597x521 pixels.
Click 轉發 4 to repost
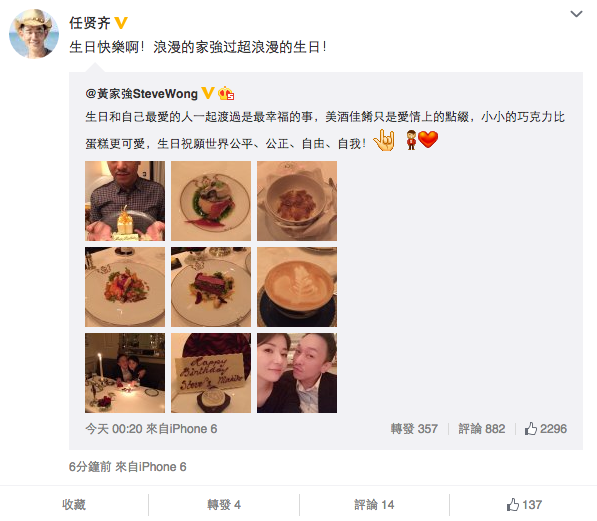click(224, 505)
